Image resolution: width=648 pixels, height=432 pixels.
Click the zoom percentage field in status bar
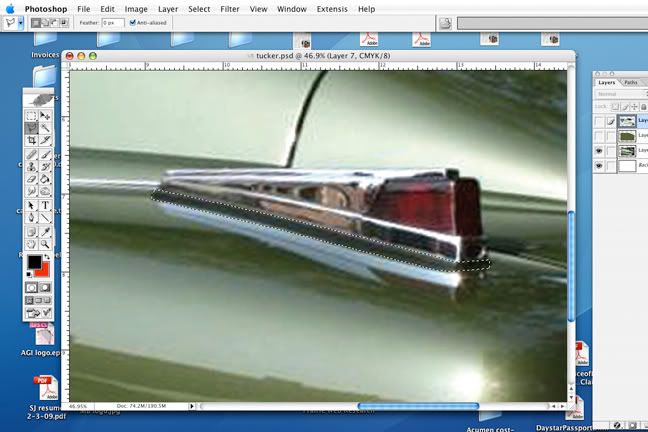click(79, 406)
